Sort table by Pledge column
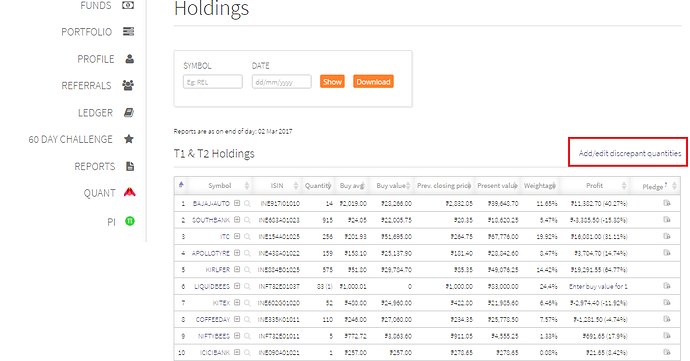The image size is (690, 361). pos(655,186)
